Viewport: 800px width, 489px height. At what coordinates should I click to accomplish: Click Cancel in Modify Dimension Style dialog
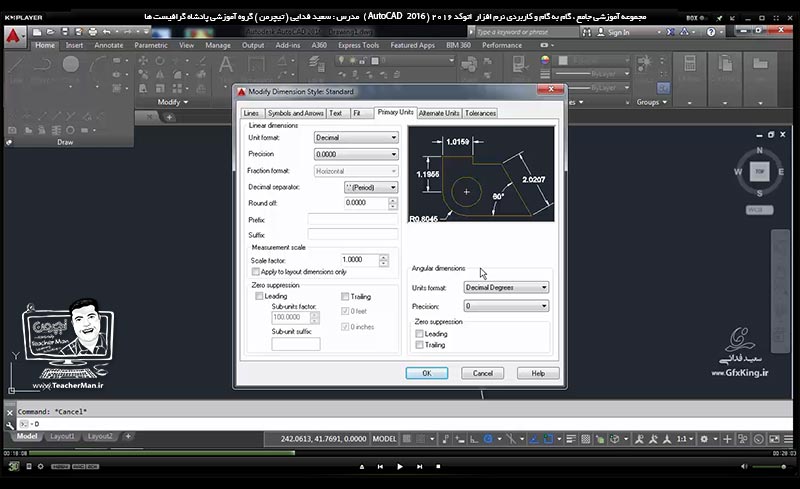(483, 373)
